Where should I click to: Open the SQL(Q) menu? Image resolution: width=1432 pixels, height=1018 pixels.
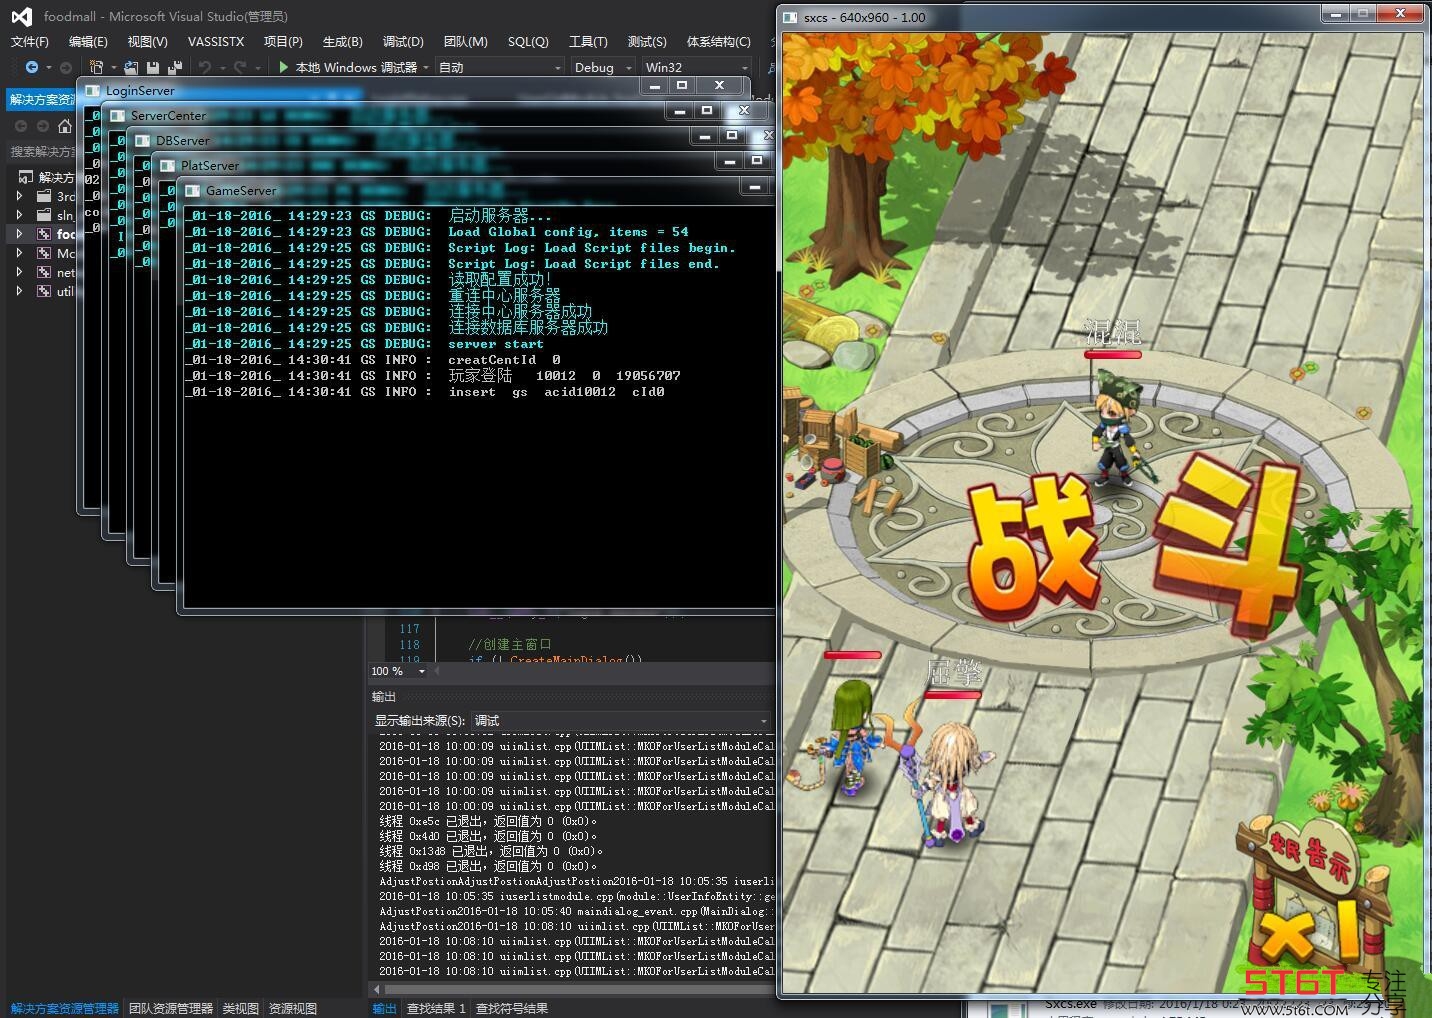tap(528, 41)
